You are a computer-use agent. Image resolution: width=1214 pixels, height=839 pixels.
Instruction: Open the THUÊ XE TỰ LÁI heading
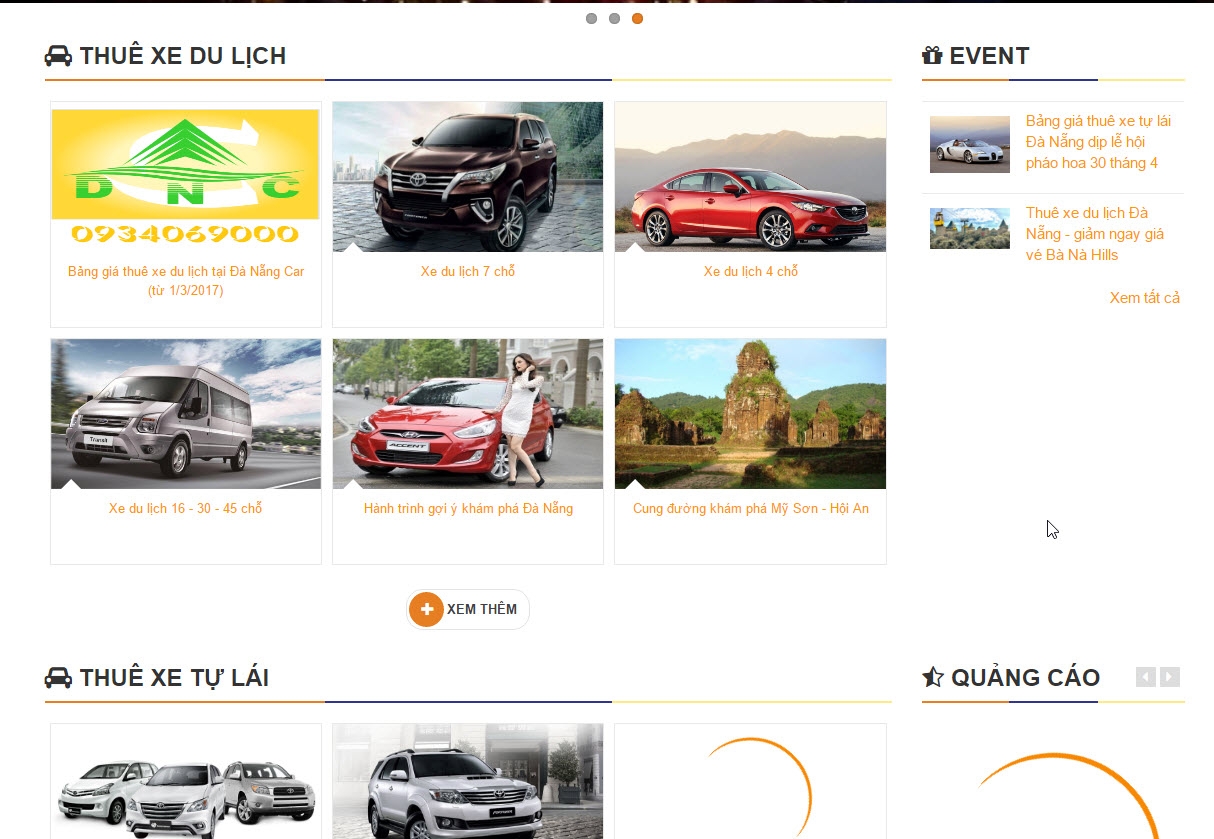tap(174, 678)
